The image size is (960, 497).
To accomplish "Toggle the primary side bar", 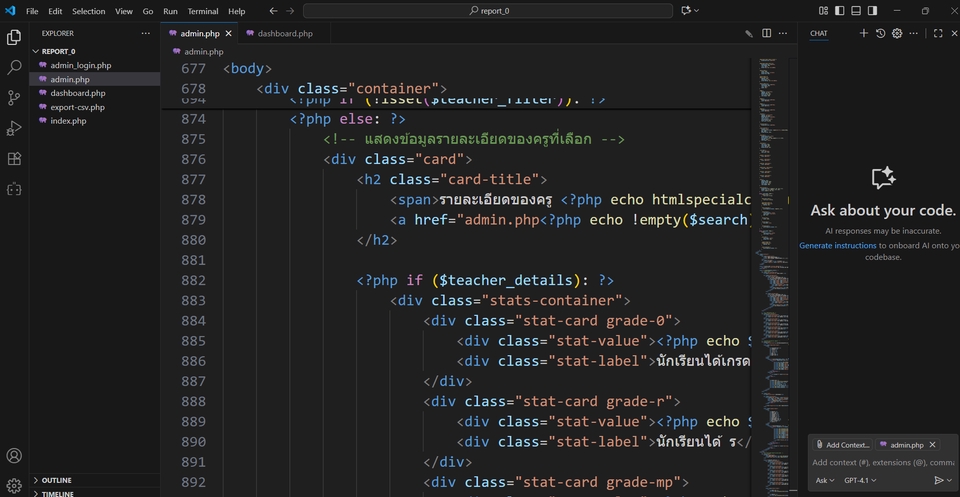I will click(840, 10).
